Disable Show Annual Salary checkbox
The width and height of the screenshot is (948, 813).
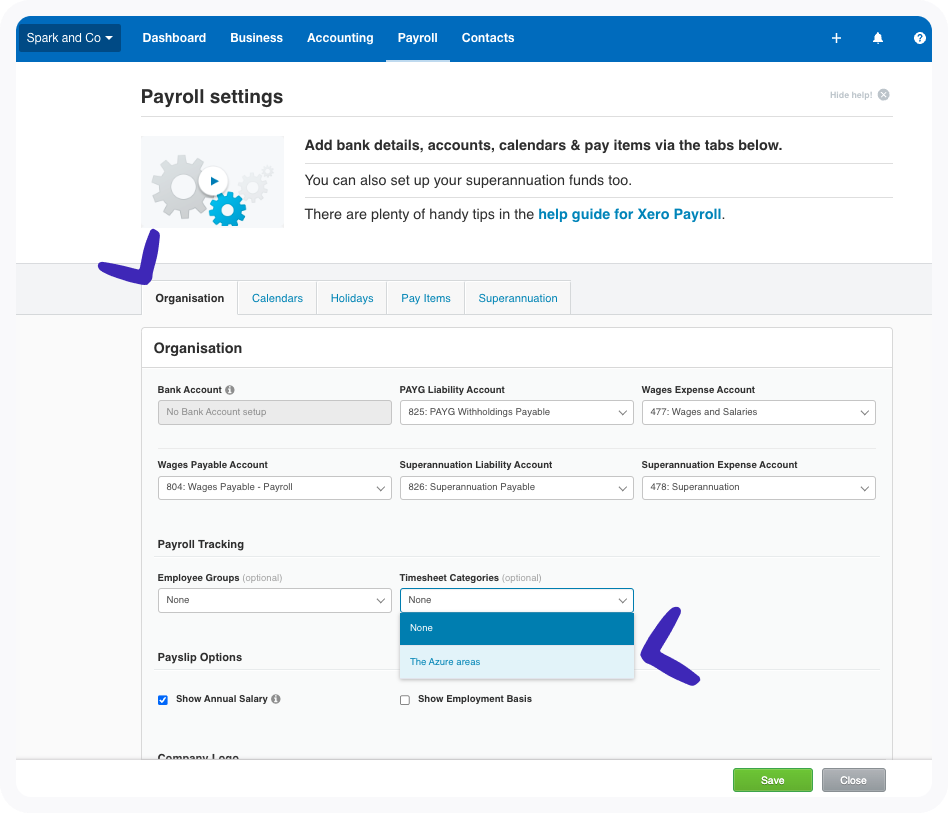pyautogui.click(x=163, y=700)
